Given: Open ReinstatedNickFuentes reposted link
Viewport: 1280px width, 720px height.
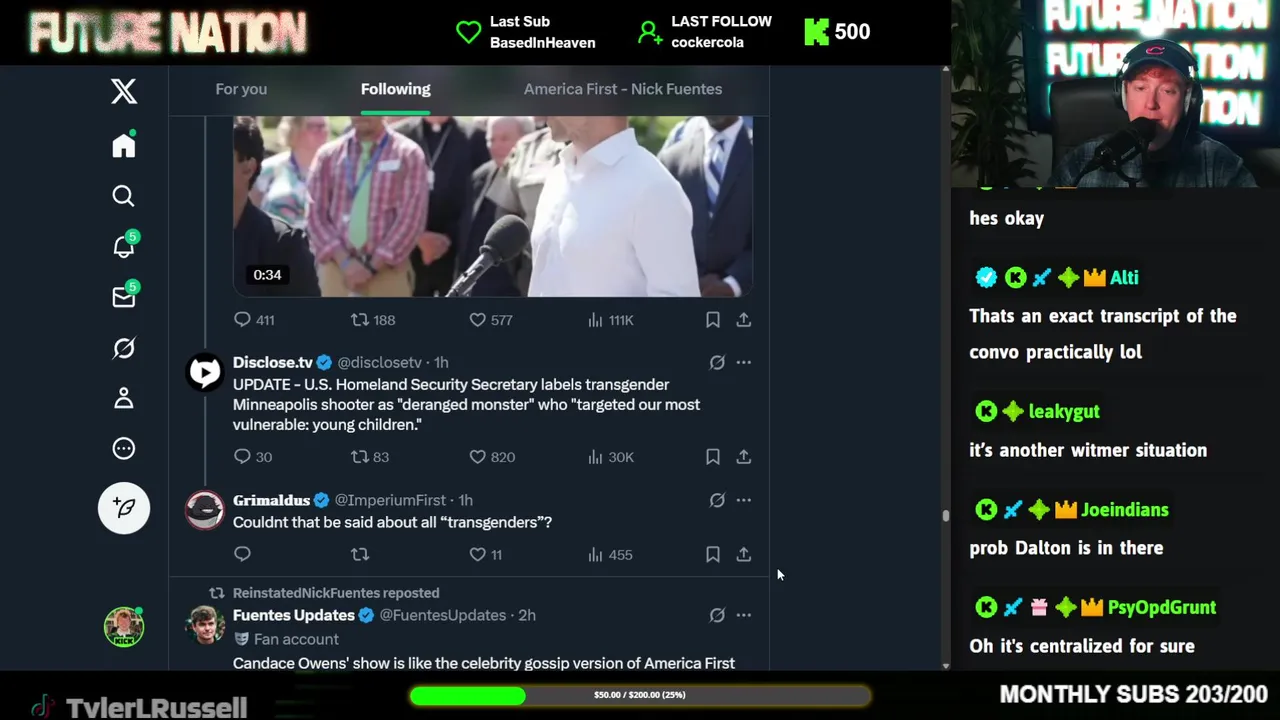Looking at the screenshot, I should coord(336,593).
